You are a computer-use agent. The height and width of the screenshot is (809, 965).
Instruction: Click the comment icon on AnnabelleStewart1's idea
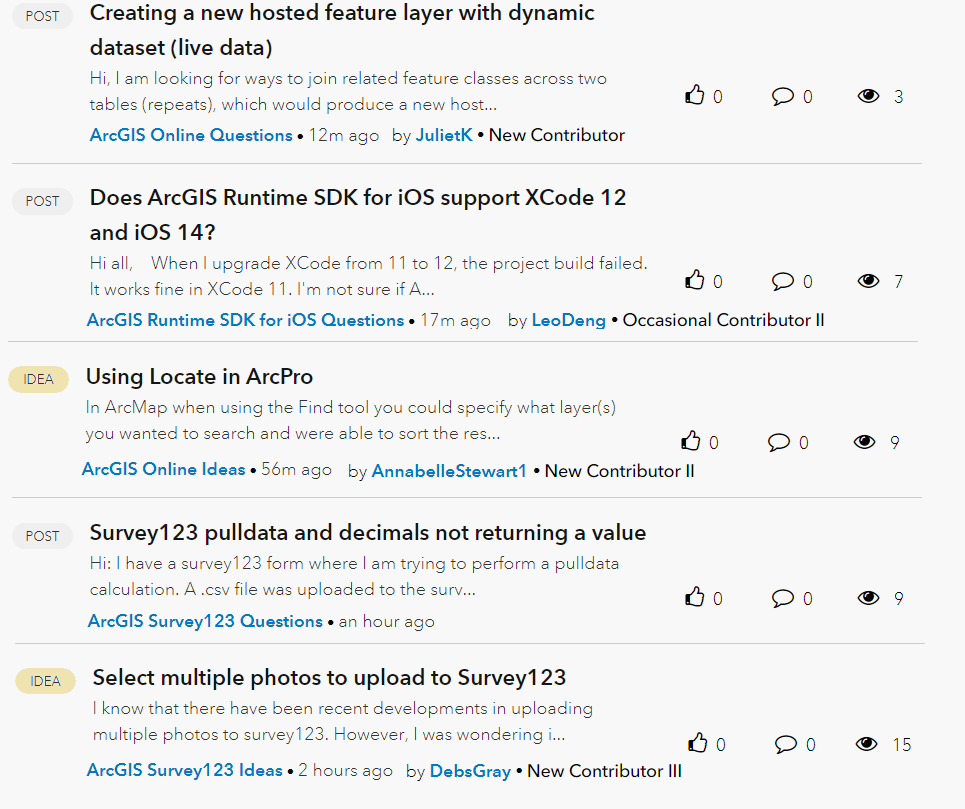[779, 441]
